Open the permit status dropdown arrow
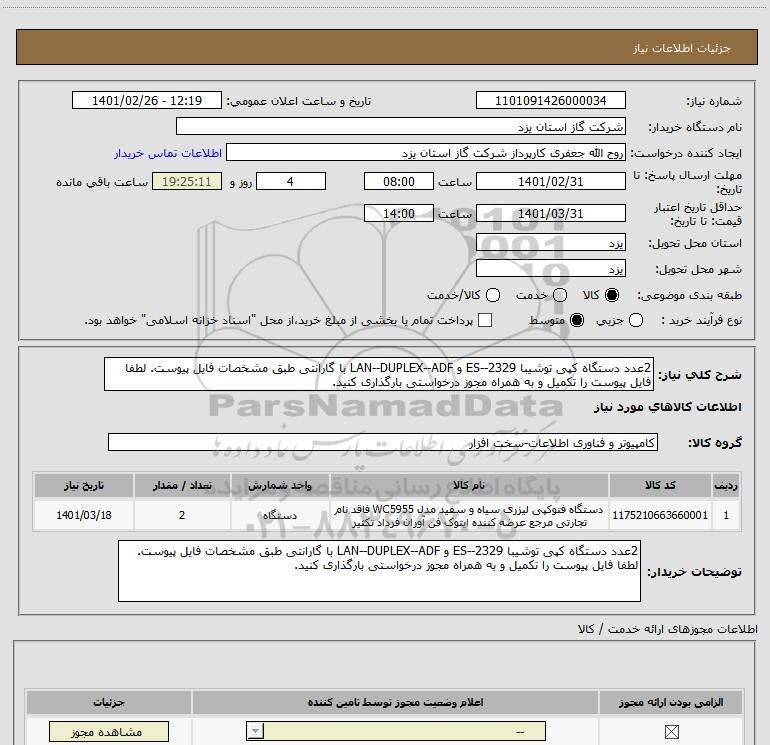 tap(255, 731)
